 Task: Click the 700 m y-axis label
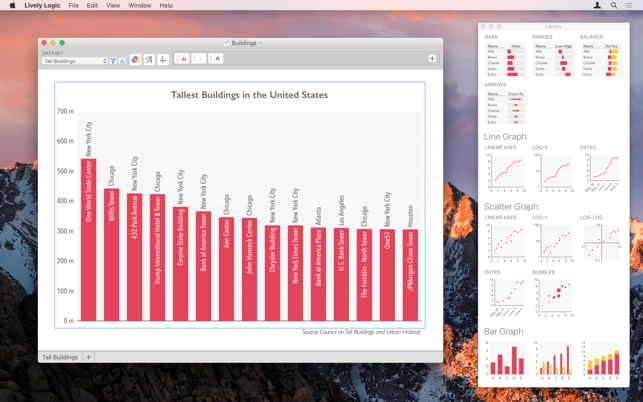pos(65,111)
